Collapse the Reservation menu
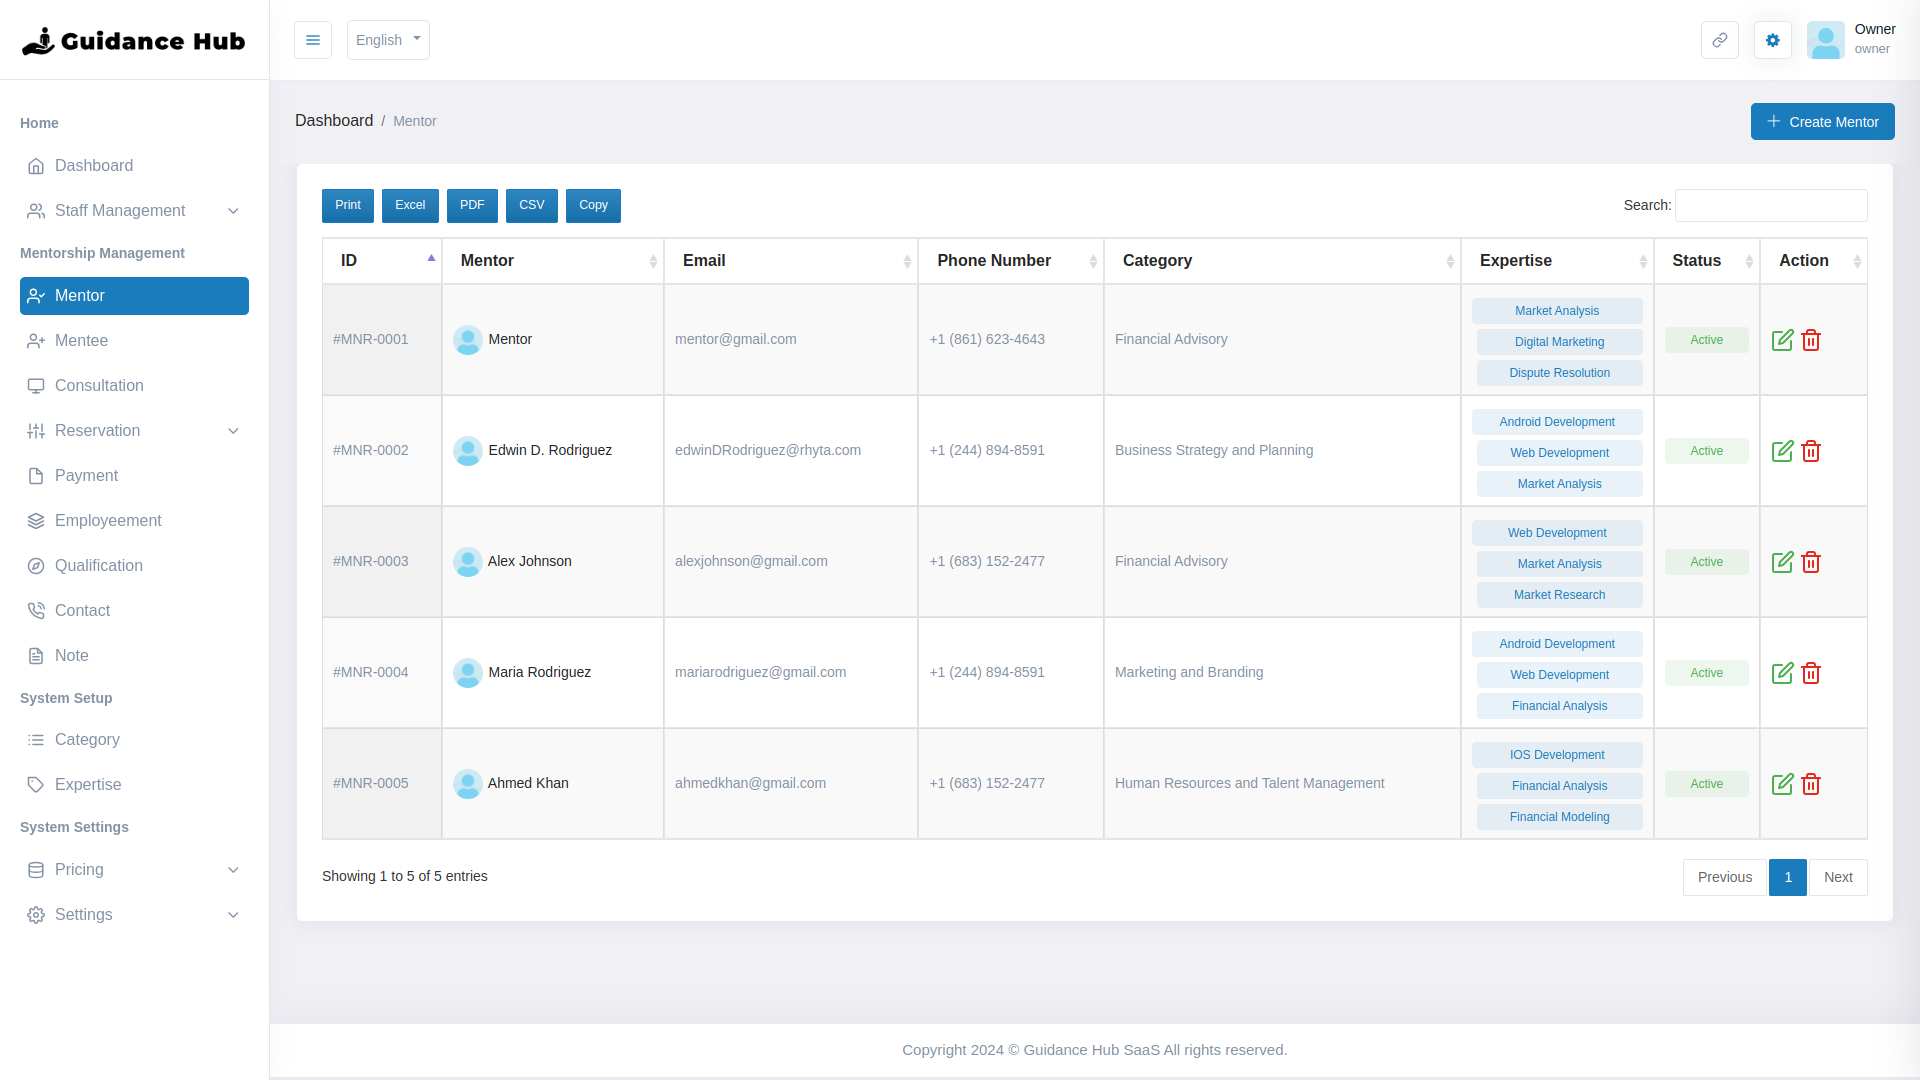1920x1080 pixels. [133, 431]
